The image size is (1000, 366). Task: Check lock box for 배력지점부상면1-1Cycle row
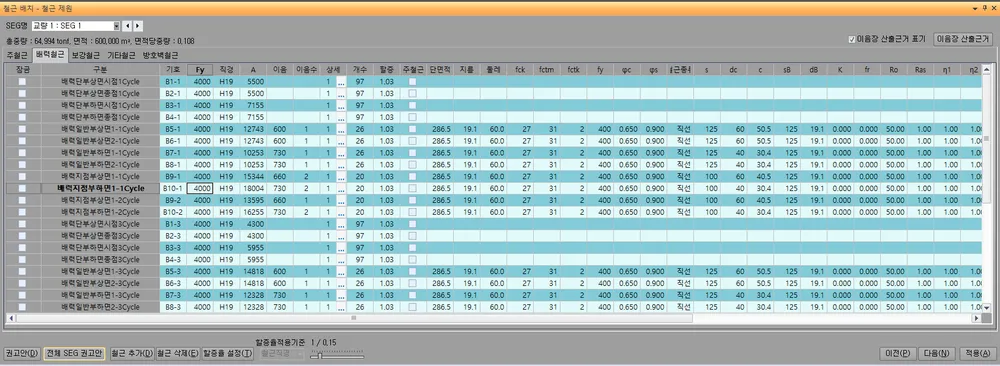pyautogui.click(x=22, y=177)
